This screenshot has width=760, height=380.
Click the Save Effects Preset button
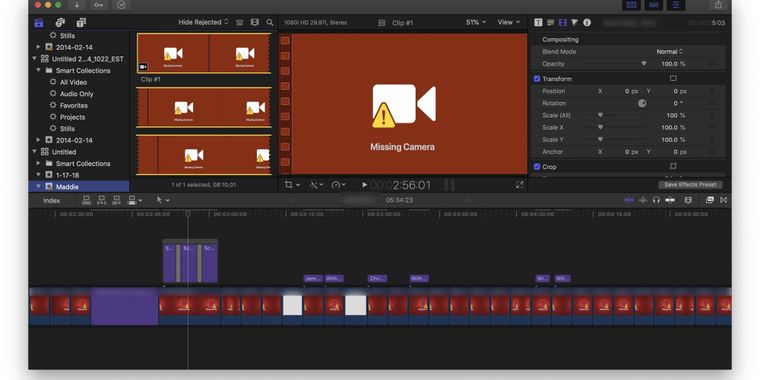690,185
